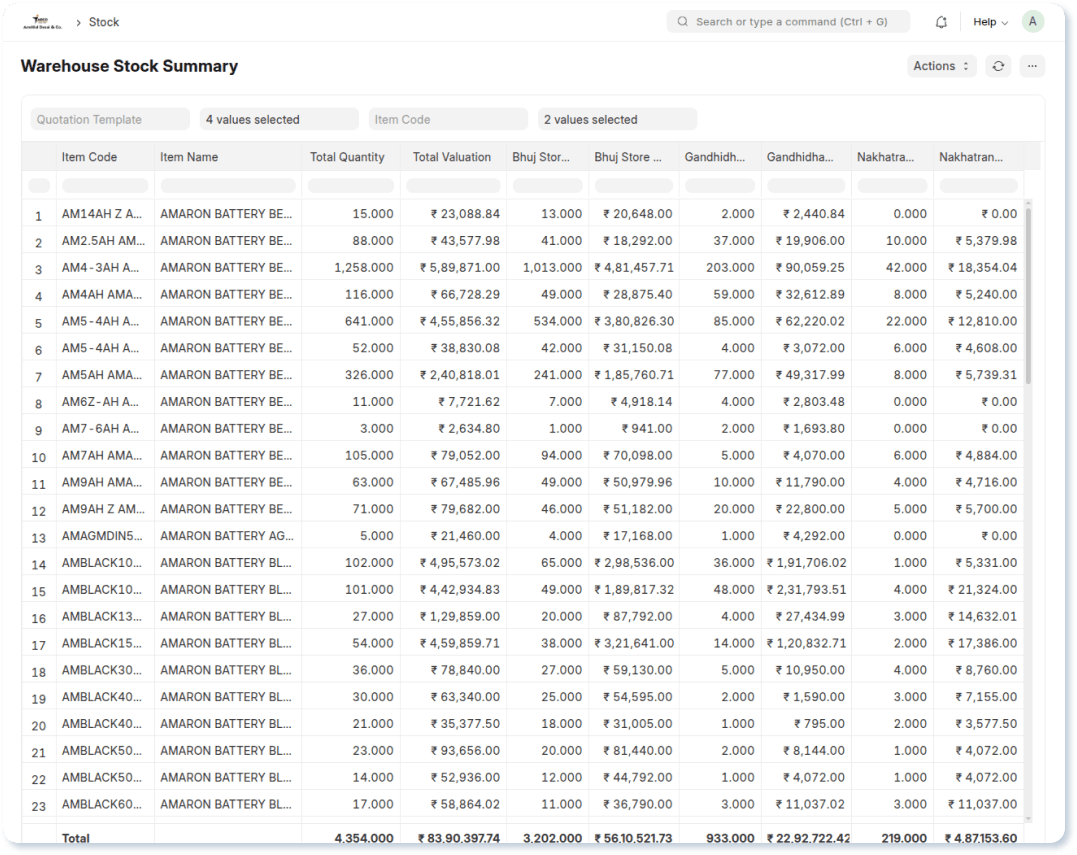The width and height of the screenshot is (1077, 855).
Task: Click the search magnifier icon
Action: click(x=683, y=21)
